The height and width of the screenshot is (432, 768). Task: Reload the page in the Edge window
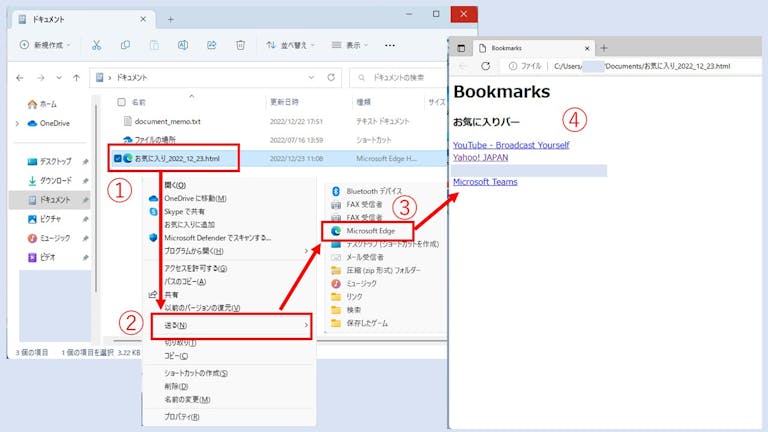click(485, 66)
